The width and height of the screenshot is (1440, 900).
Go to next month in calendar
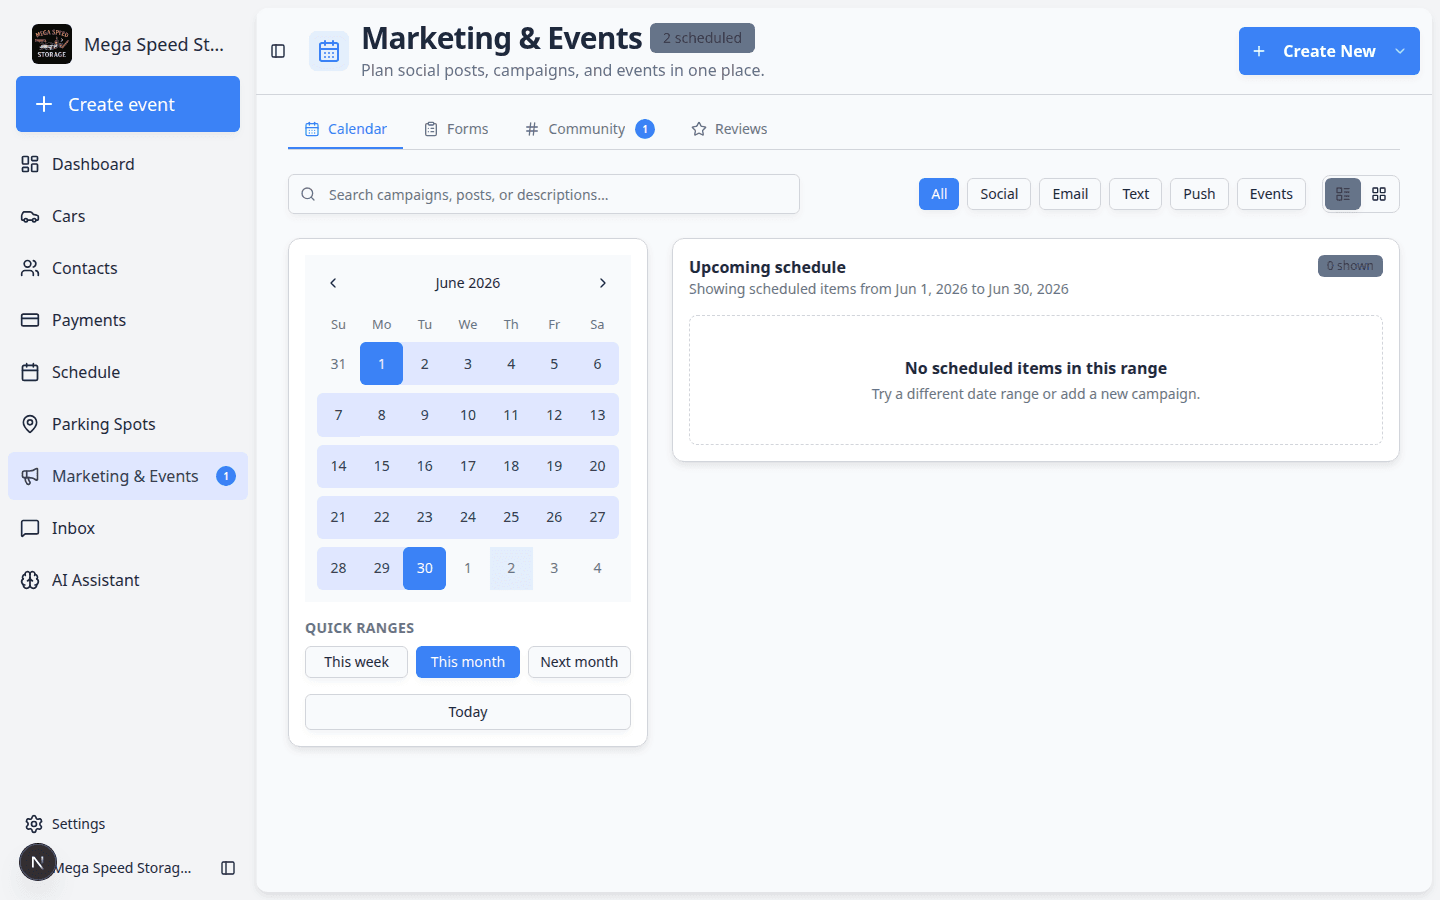click(602, 283)
